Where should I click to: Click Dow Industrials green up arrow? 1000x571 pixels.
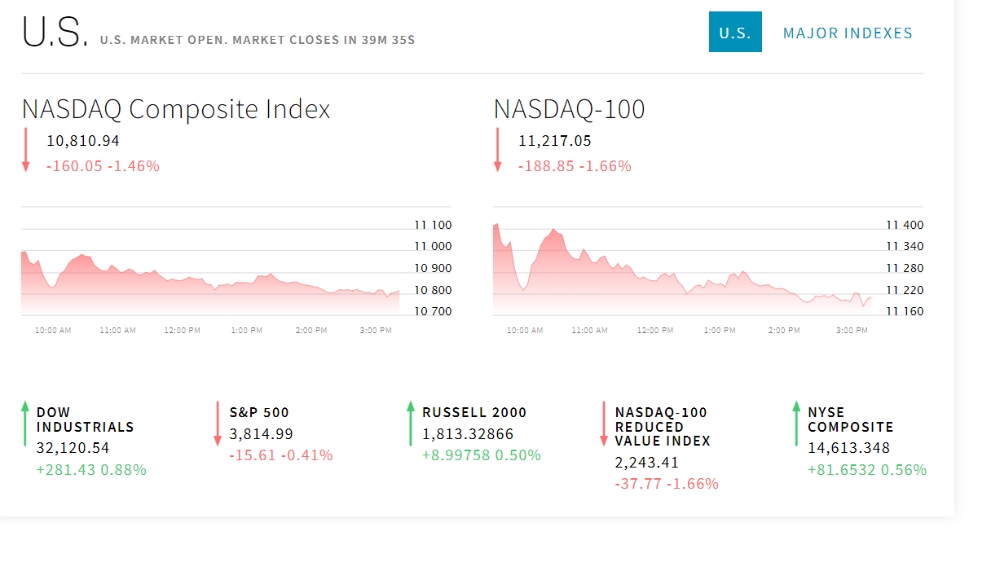25,423
